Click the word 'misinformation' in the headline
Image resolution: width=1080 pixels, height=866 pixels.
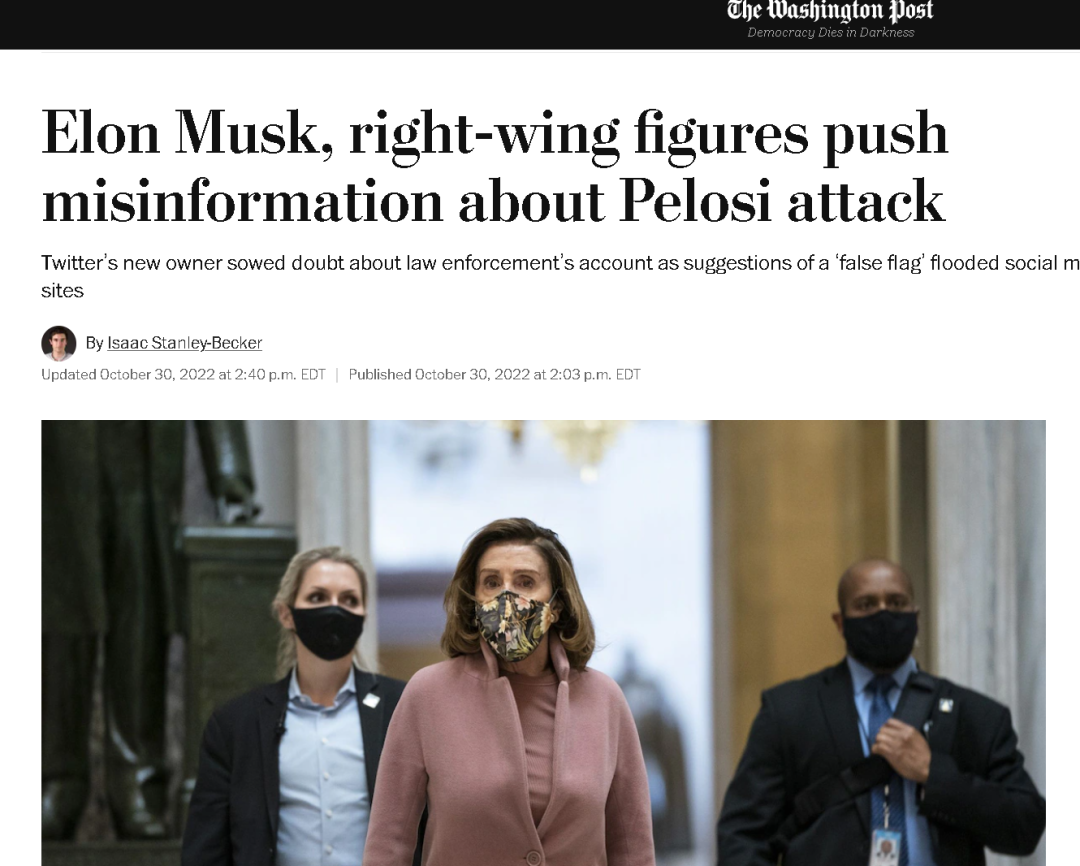242,200
